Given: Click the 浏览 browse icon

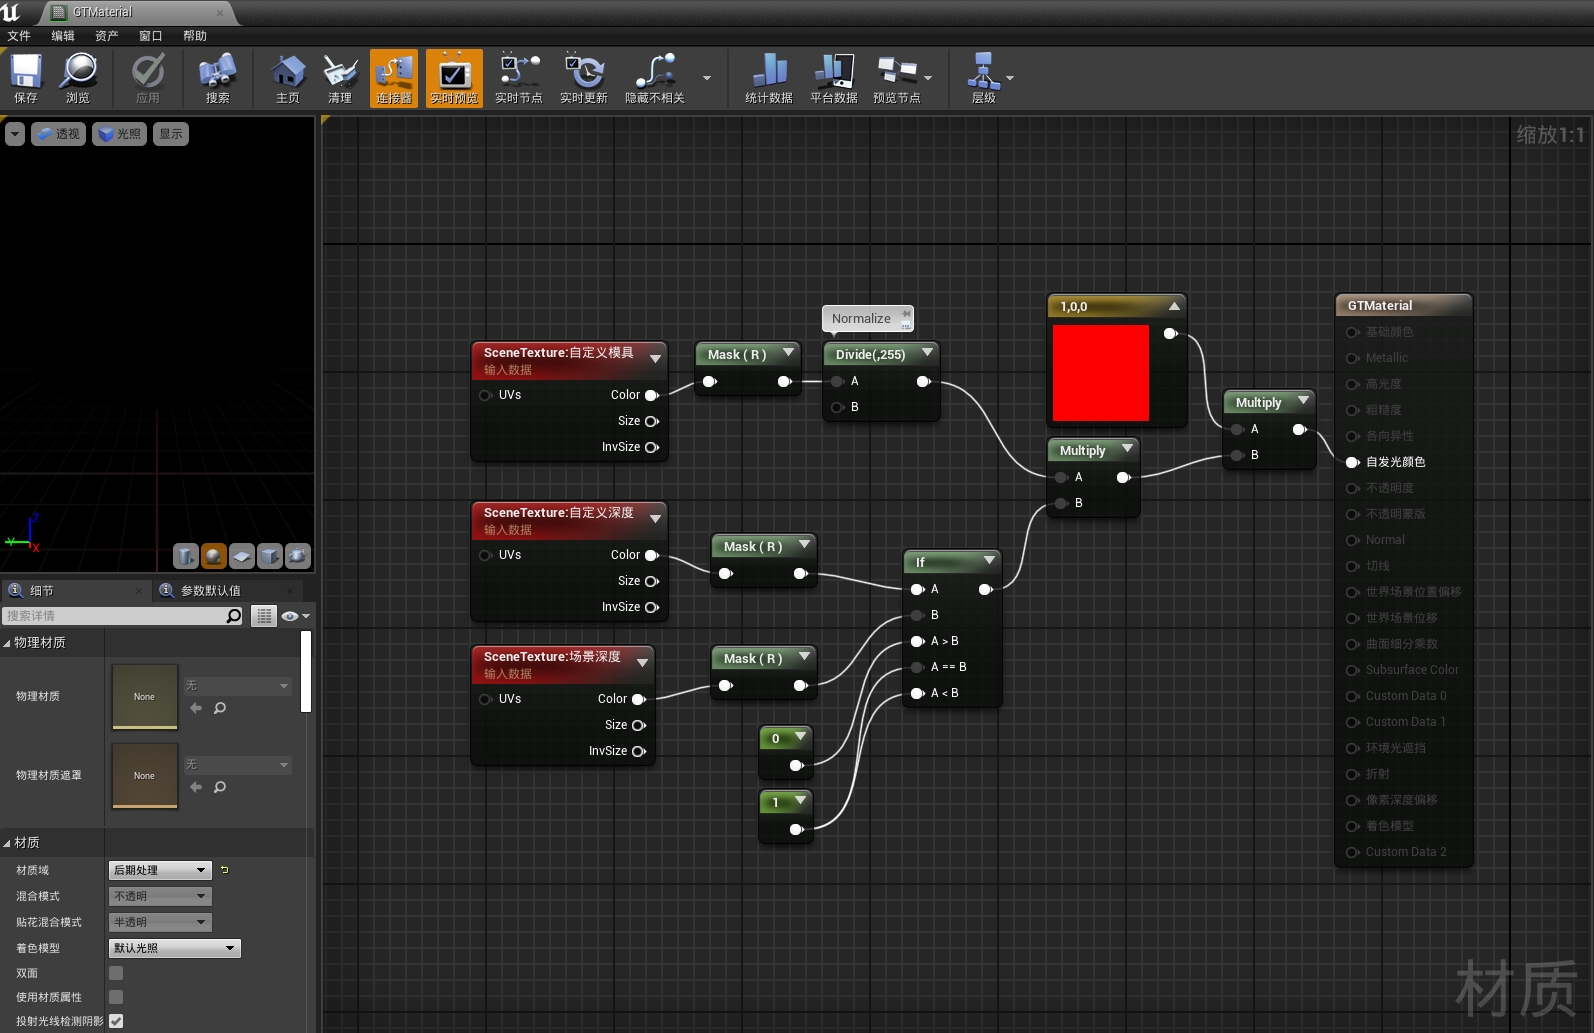Looking at the screenshot, I should coord(78,78).
